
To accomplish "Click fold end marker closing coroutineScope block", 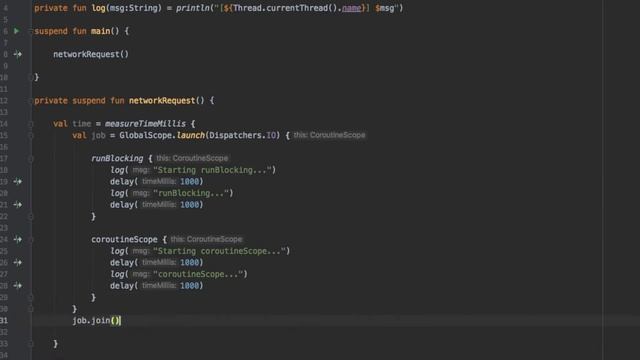I will (31, 298).
